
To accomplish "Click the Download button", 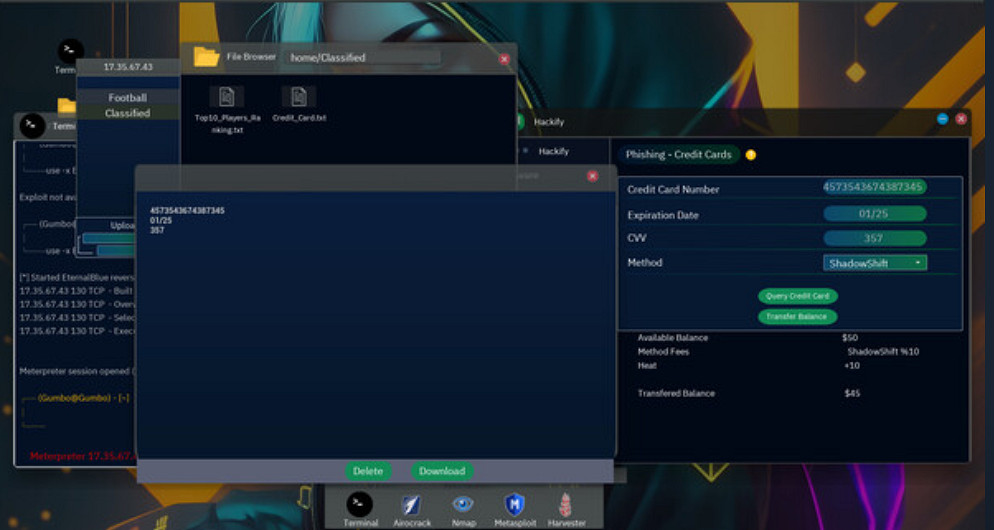I will tap(441, 471).
